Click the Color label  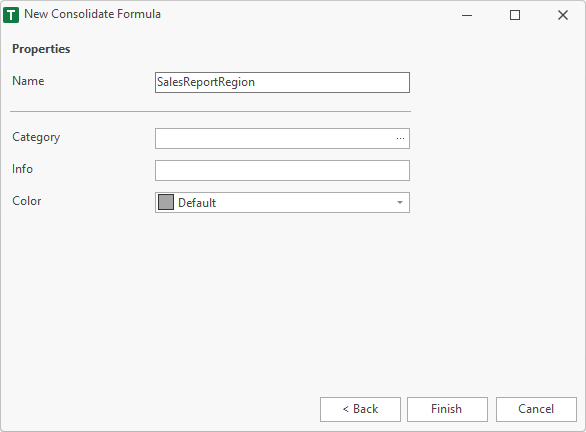(27, 201)
